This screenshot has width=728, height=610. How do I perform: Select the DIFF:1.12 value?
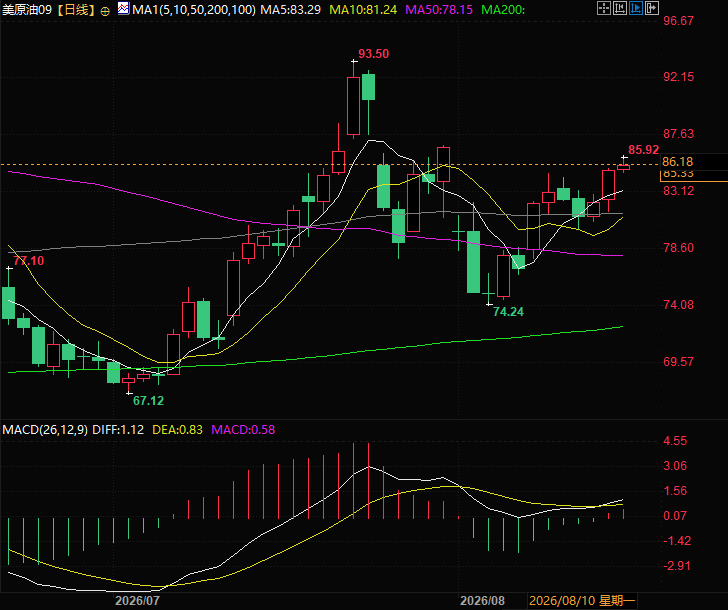coord(118,429)
